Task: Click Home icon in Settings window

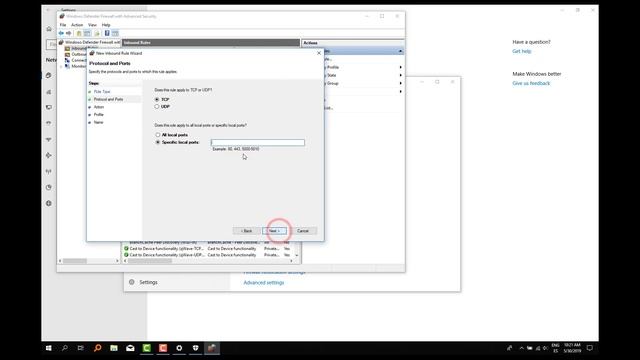Action: click(x=49, y=29)
